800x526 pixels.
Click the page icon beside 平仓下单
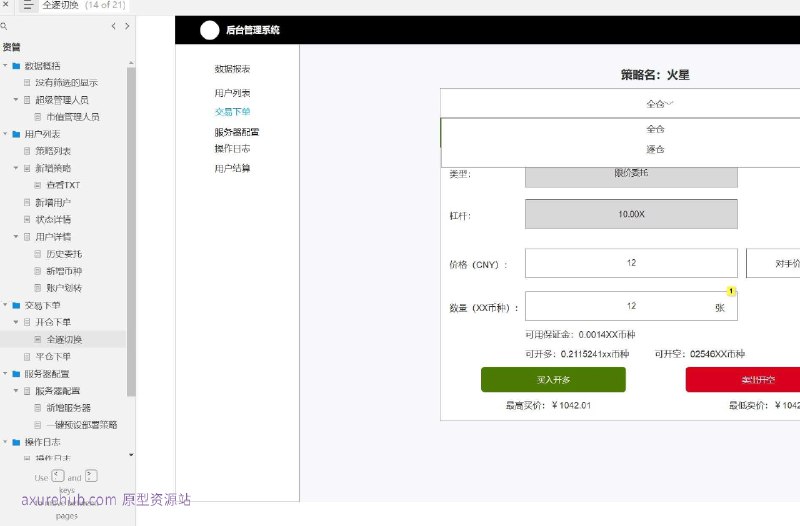click(27, 356)
